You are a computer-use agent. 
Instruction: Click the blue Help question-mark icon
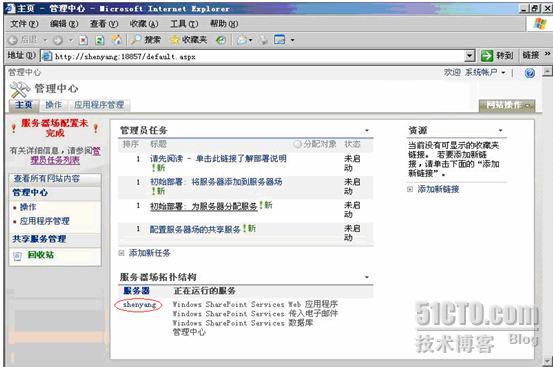[x=530, y=73]
